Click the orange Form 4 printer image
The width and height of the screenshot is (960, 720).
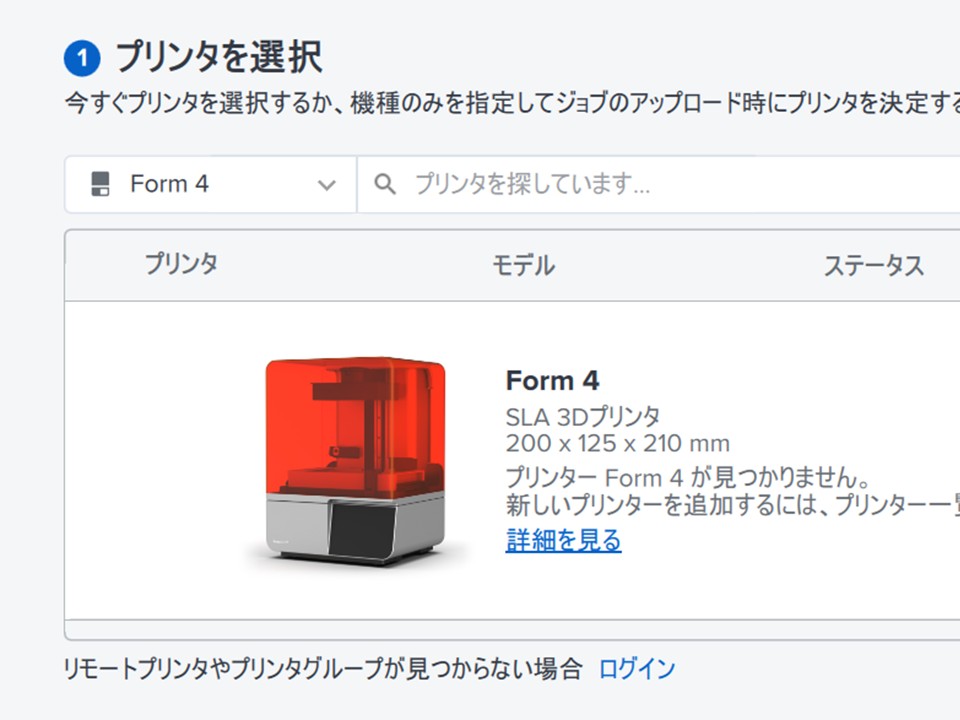pyautogui.click(x=355, y=460)
